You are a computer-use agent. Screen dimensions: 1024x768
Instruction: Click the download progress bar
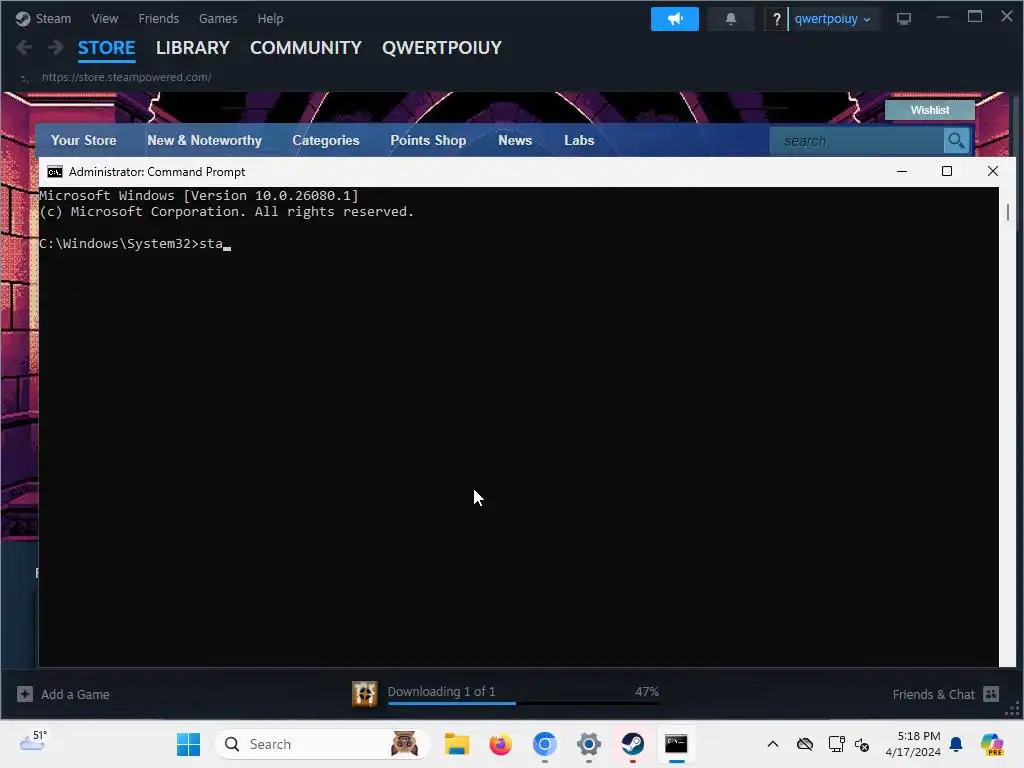click(x=523, y=703)
